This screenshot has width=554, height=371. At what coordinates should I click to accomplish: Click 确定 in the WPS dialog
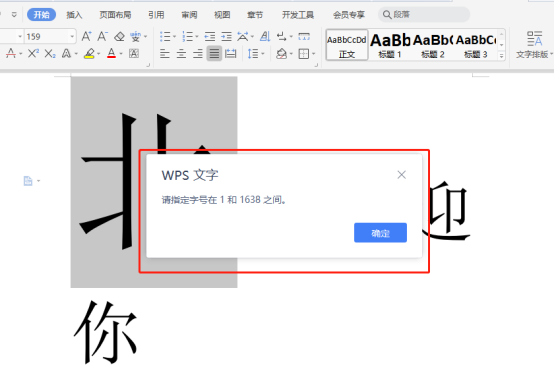point(380,232)
